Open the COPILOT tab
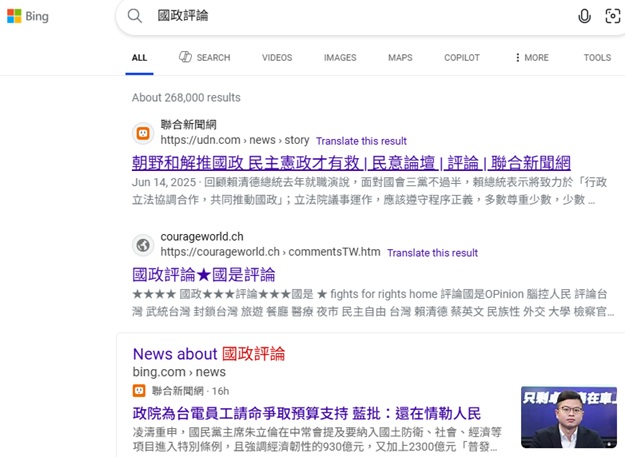Screen dimensions: 625x457 point(462,58)
